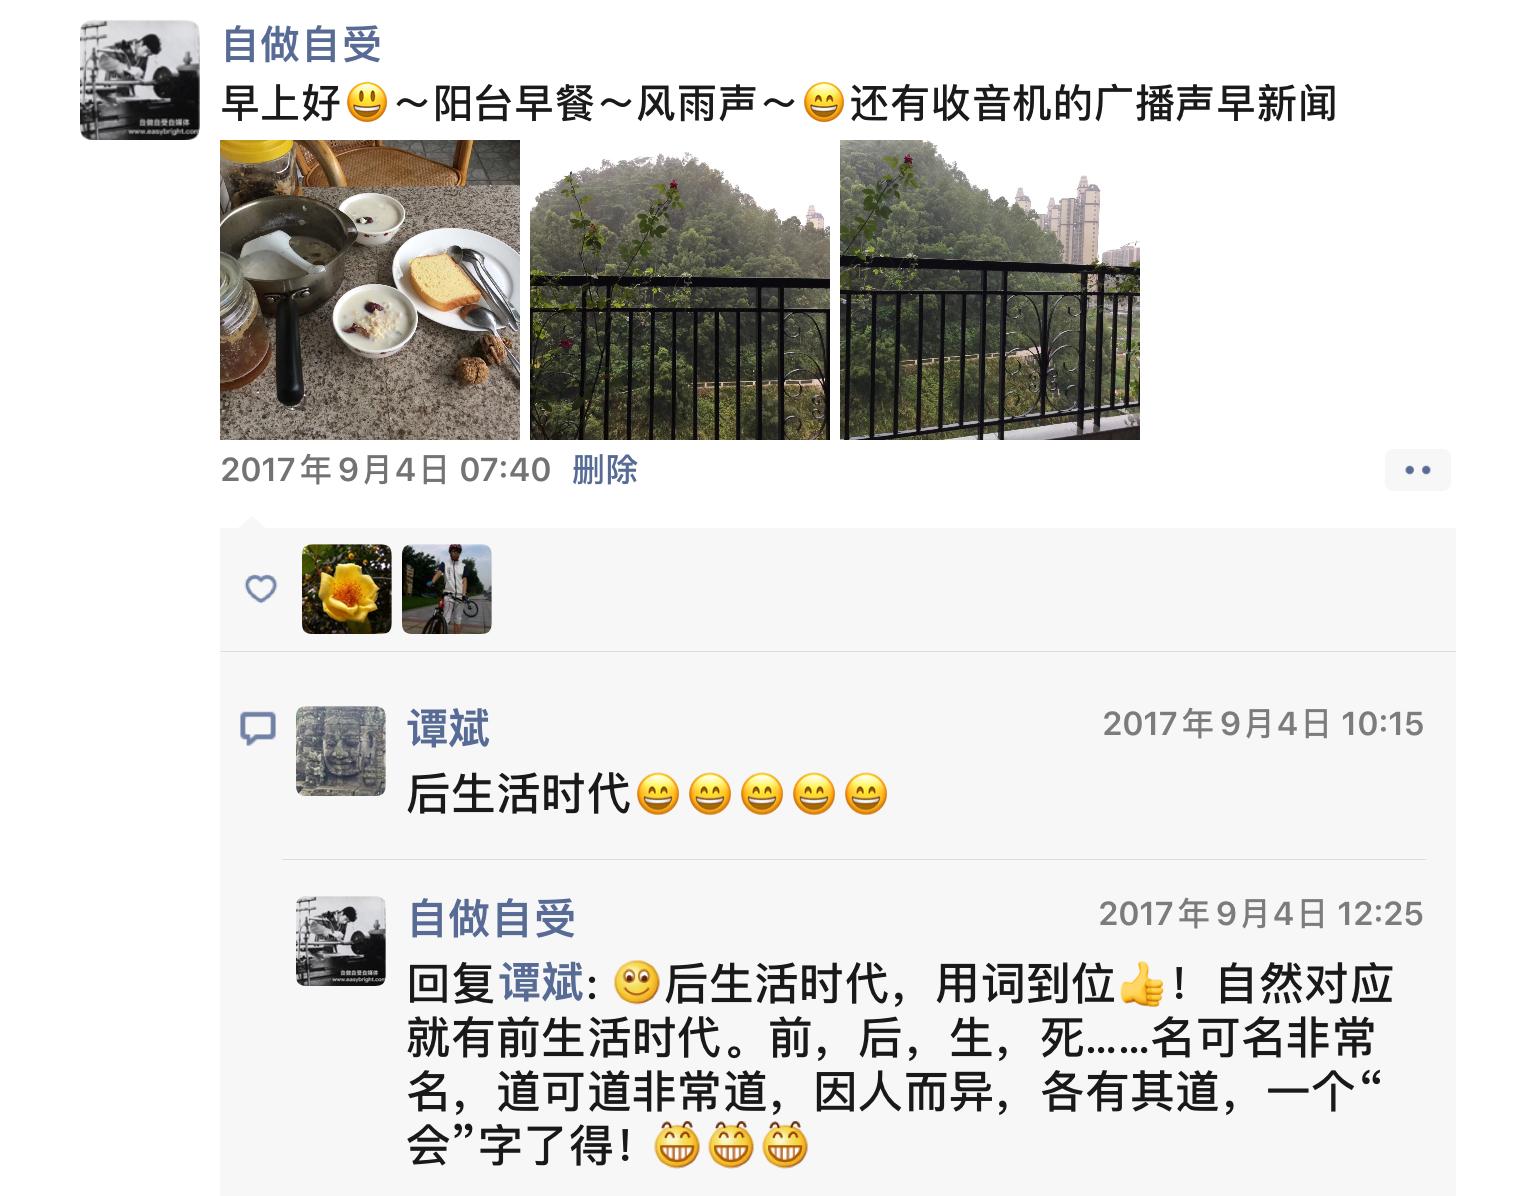
Task: Click the post caption beginning 早上好
Action: tap(778, 104)
